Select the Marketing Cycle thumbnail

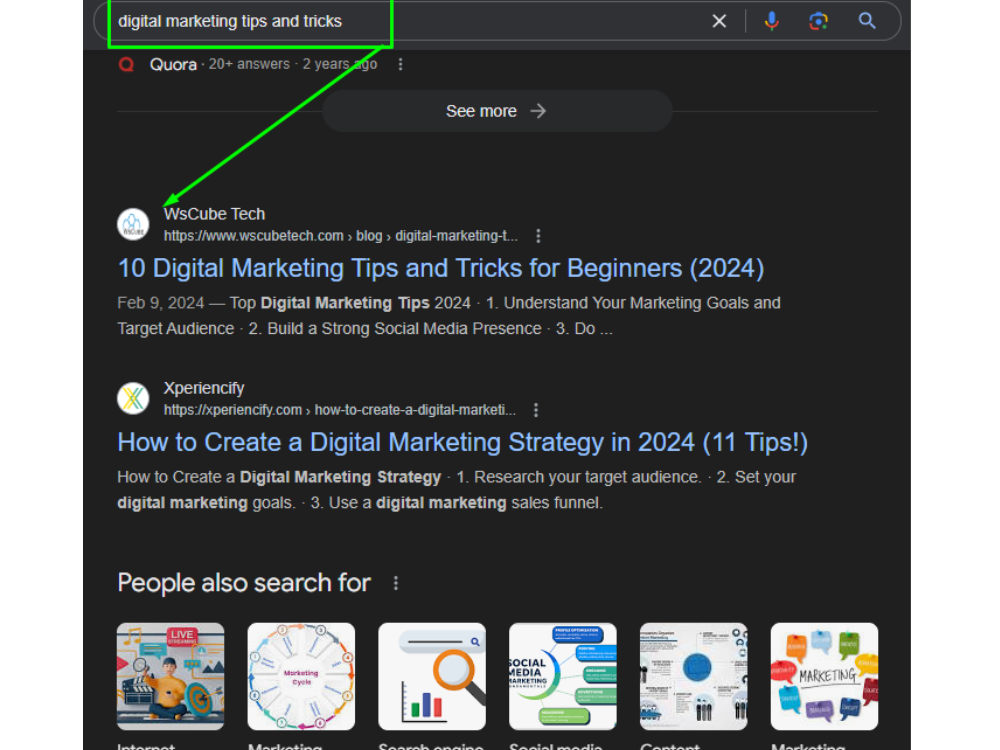(x=301, y=676)
